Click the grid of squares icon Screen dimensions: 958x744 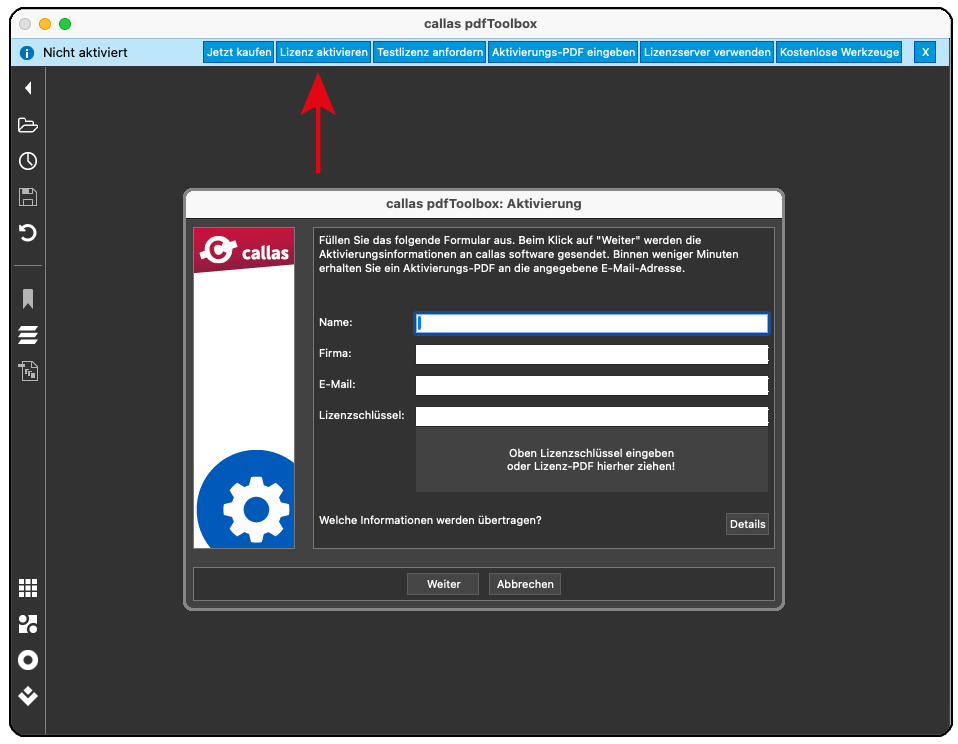click(x=28, y=588)
